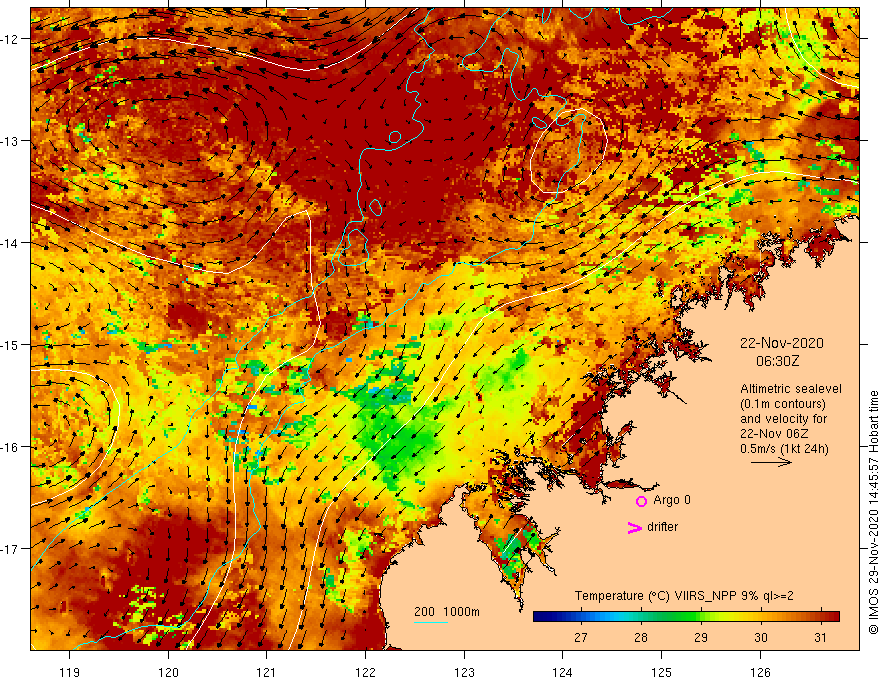Click the -15 latitude axis label

[x=10, y=344]
